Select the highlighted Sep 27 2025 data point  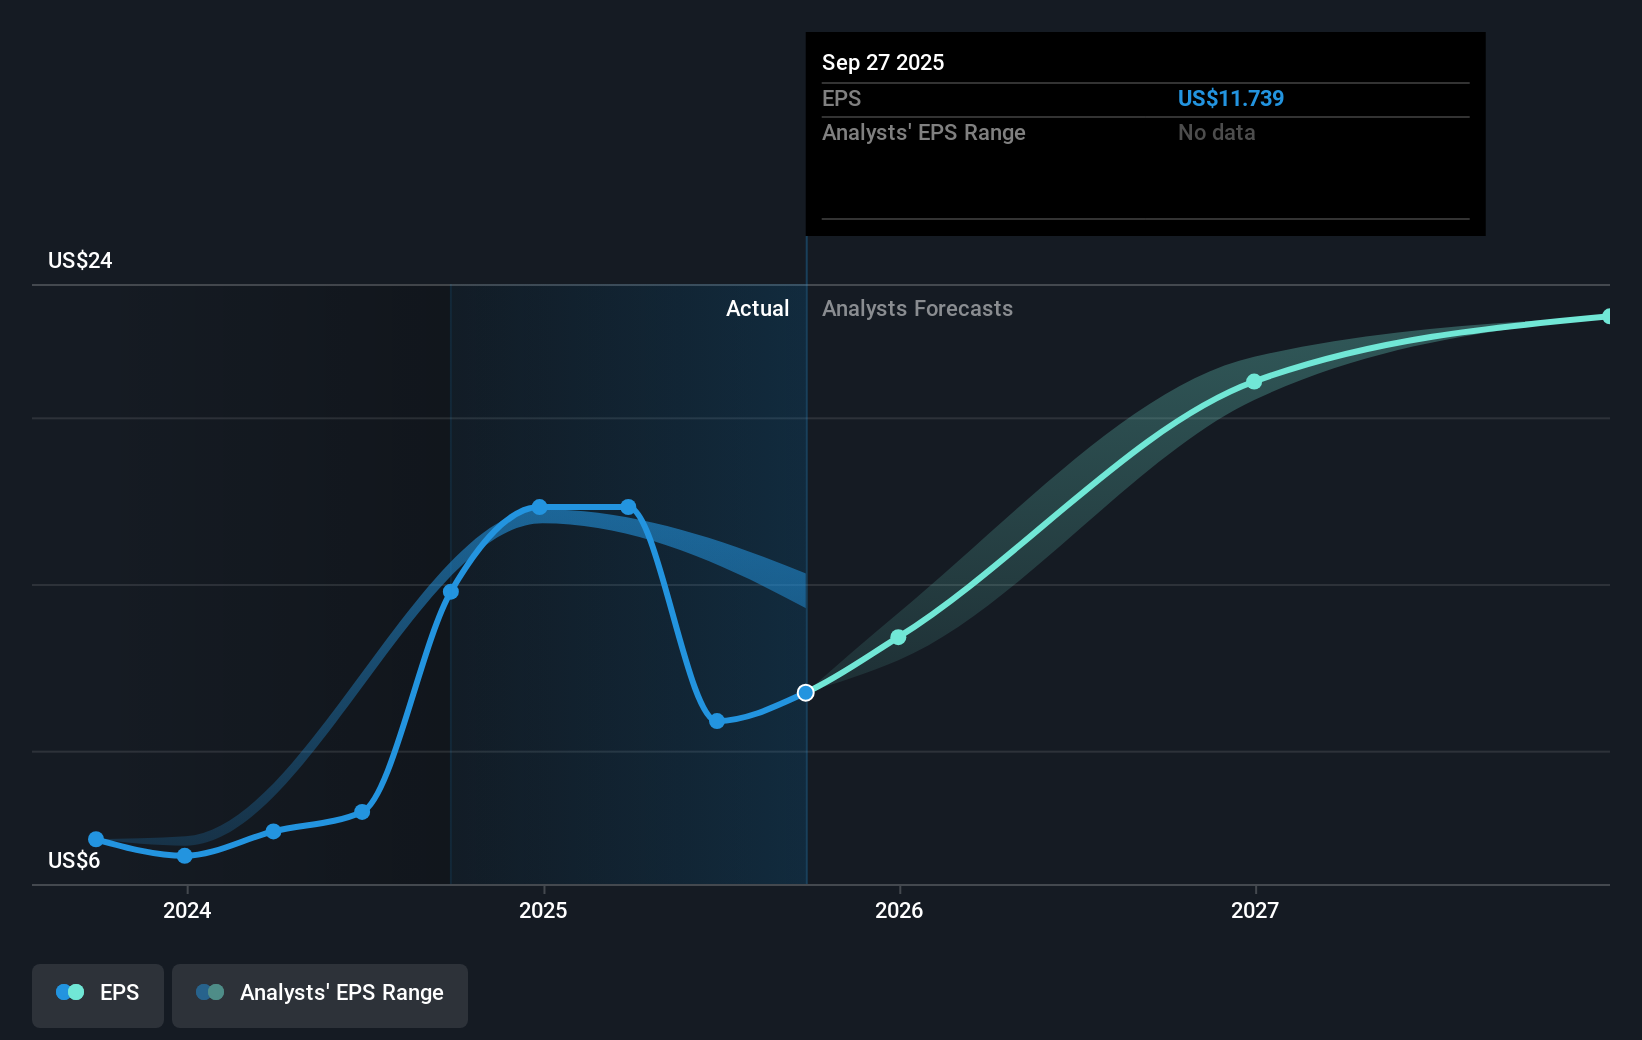[x=805, y=693]
